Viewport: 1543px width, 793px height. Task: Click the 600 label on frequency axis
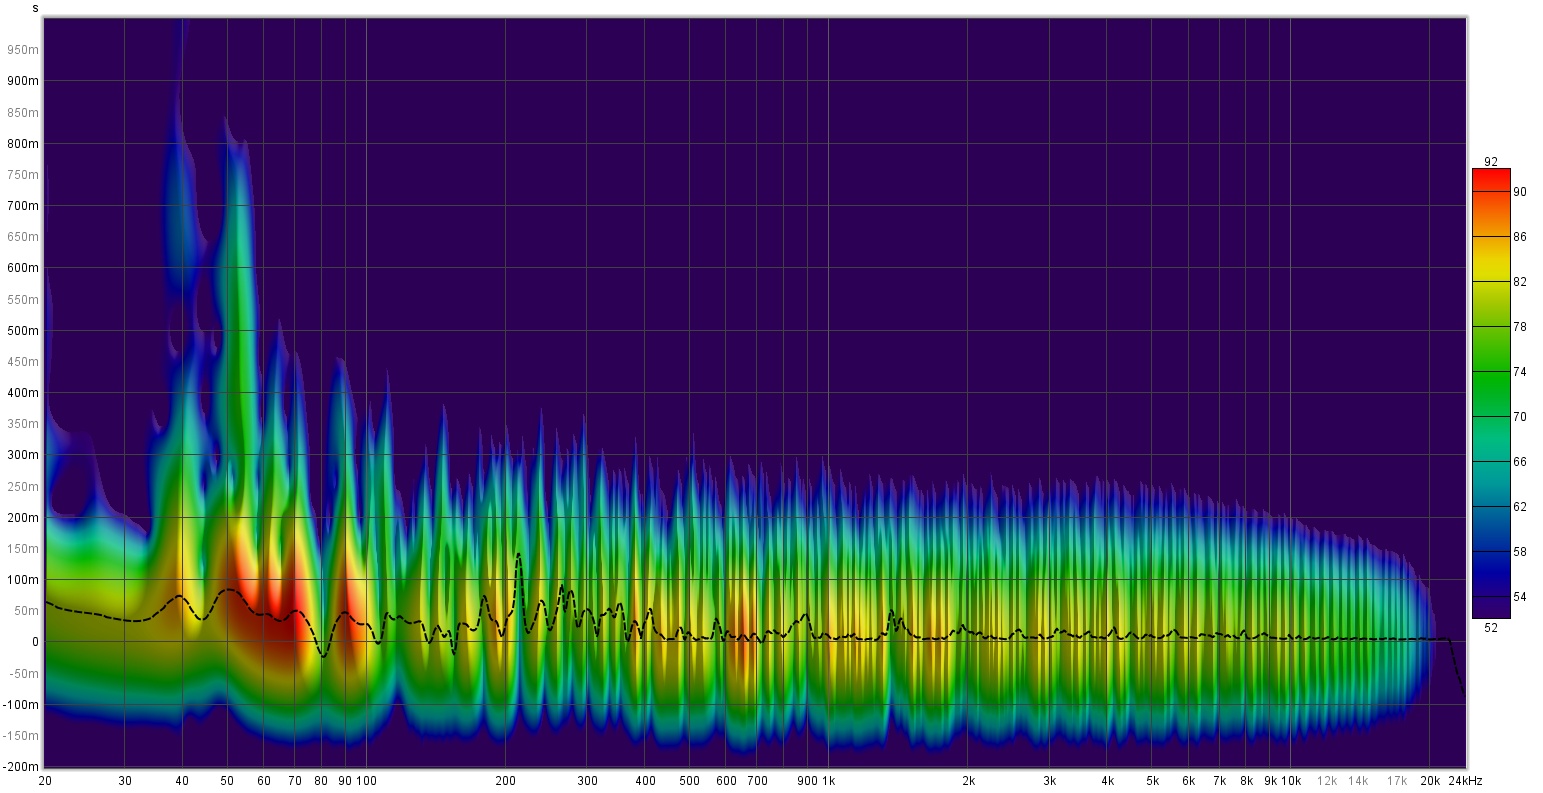tap(726, 780)
